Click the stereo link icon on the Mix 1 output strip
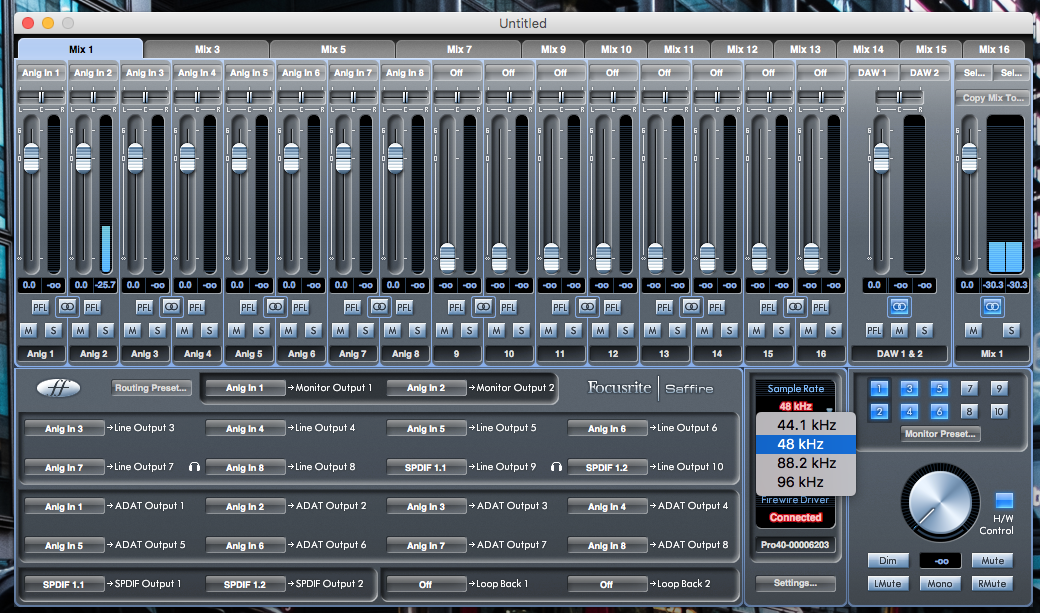Screen dimensions: 1040x613 992,307
